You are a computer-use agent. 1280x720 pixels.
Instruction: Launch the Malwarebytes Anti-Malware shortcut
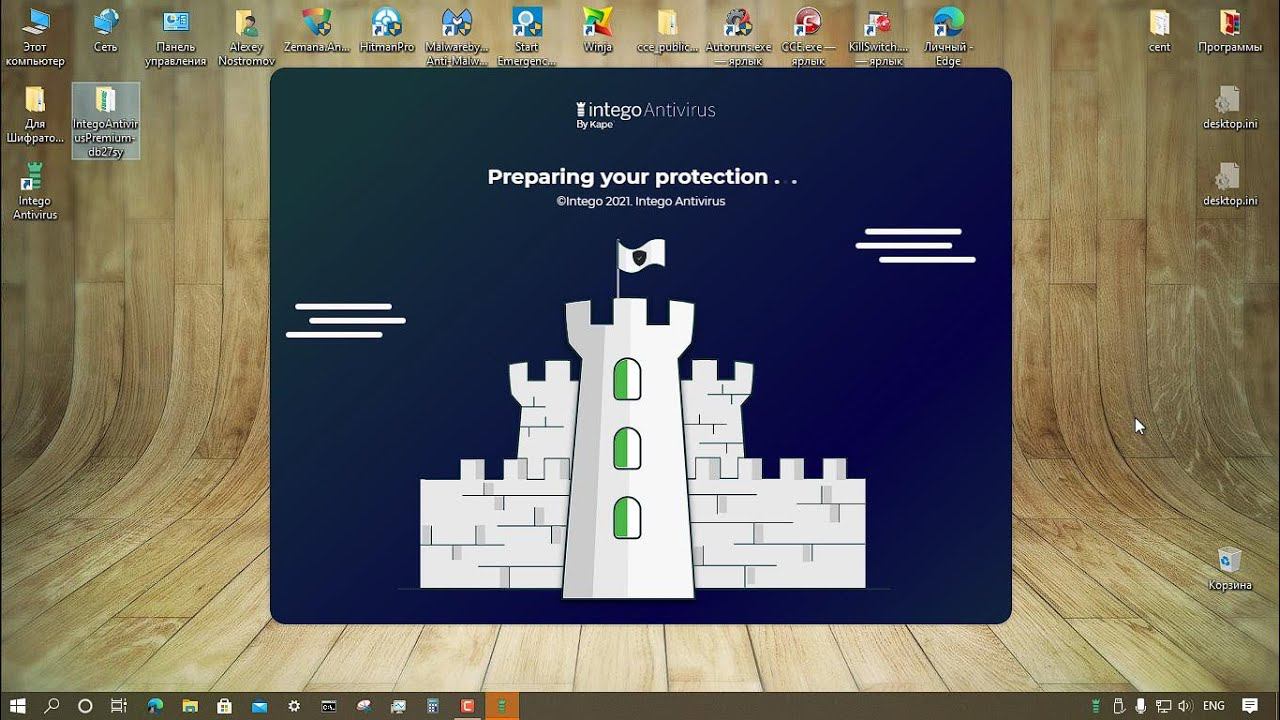456,37
